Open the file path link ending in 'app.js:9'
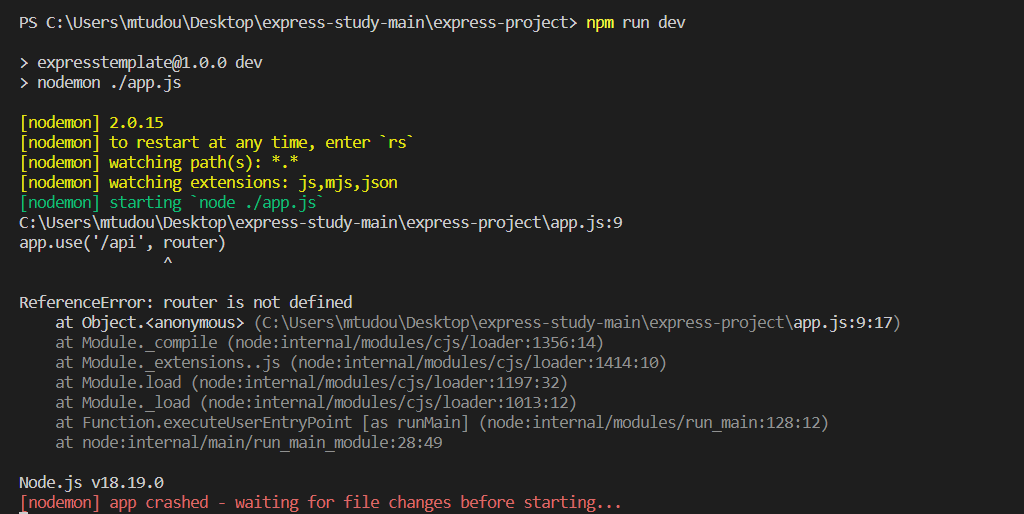 [x=321, y=223]
